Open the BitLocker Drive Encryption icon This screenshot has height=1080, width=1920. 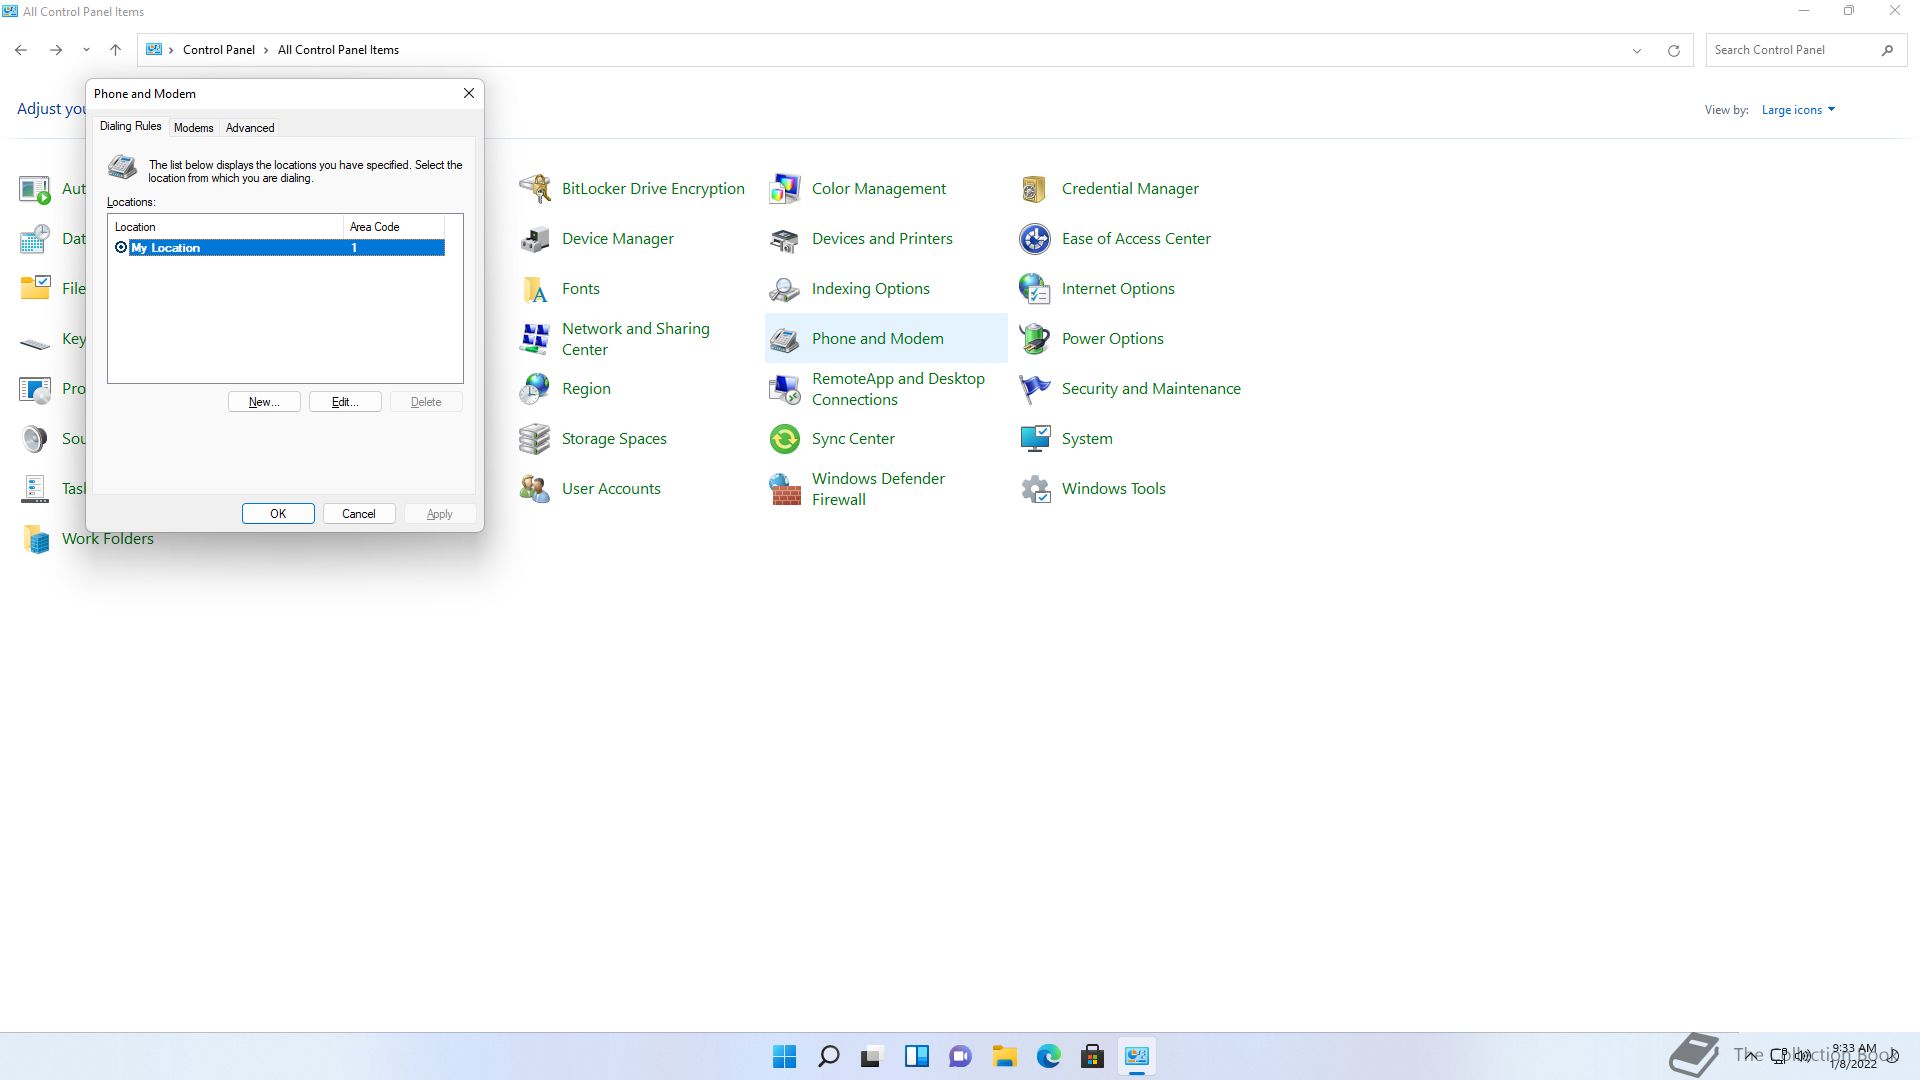pos(535,188)
